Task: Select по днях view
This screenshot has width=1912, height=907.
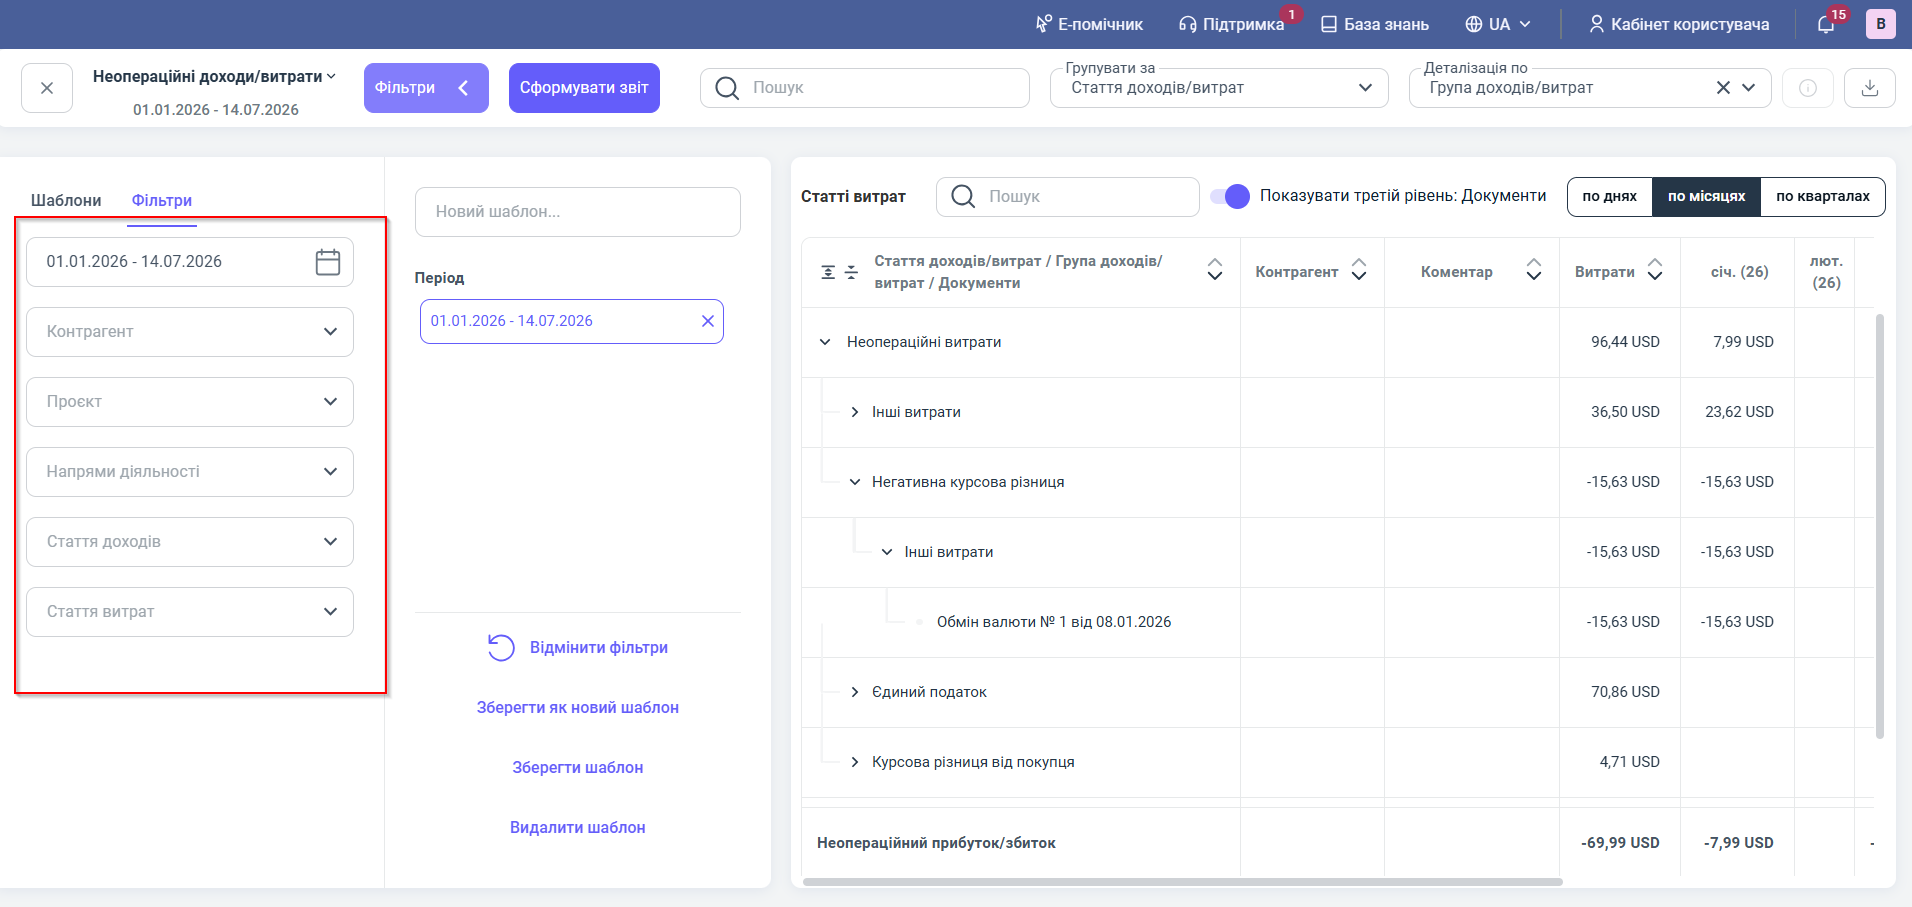Action: pos(1610,197)
